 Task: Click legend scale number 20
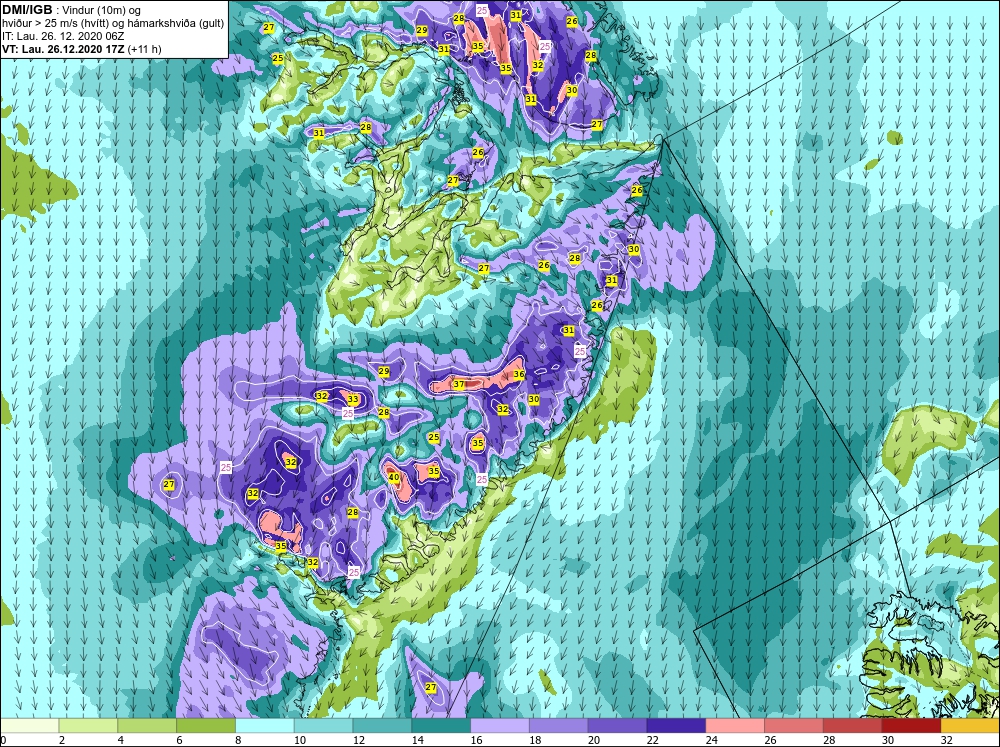pos(593,740)
